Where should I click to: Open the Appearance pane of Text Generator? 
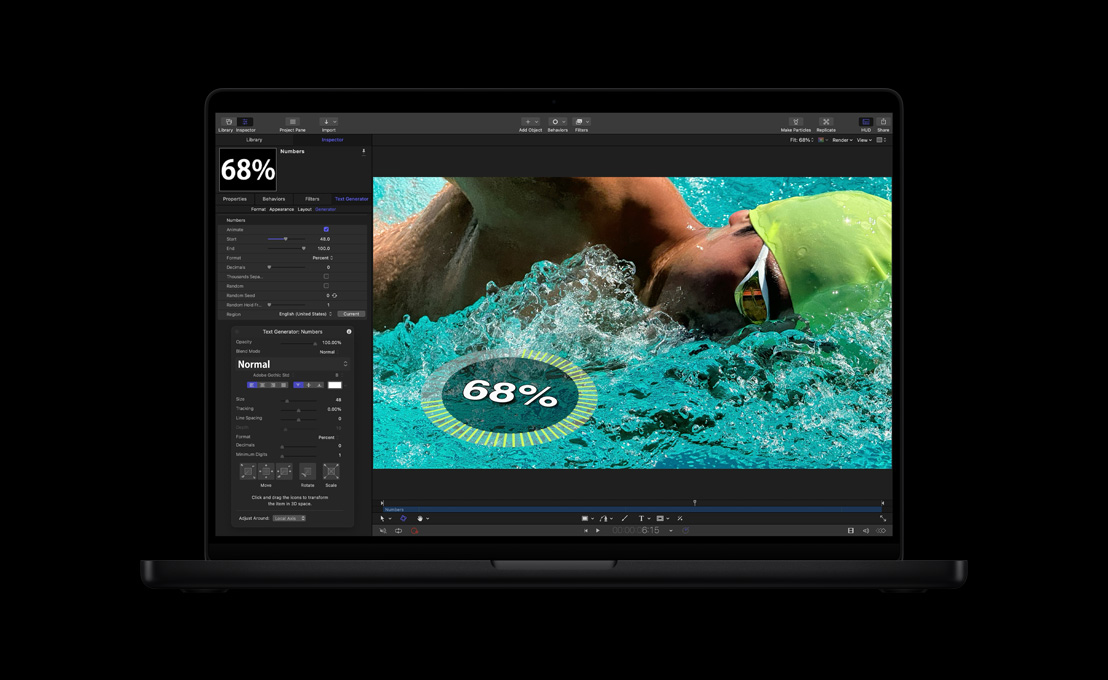point(280,210)
